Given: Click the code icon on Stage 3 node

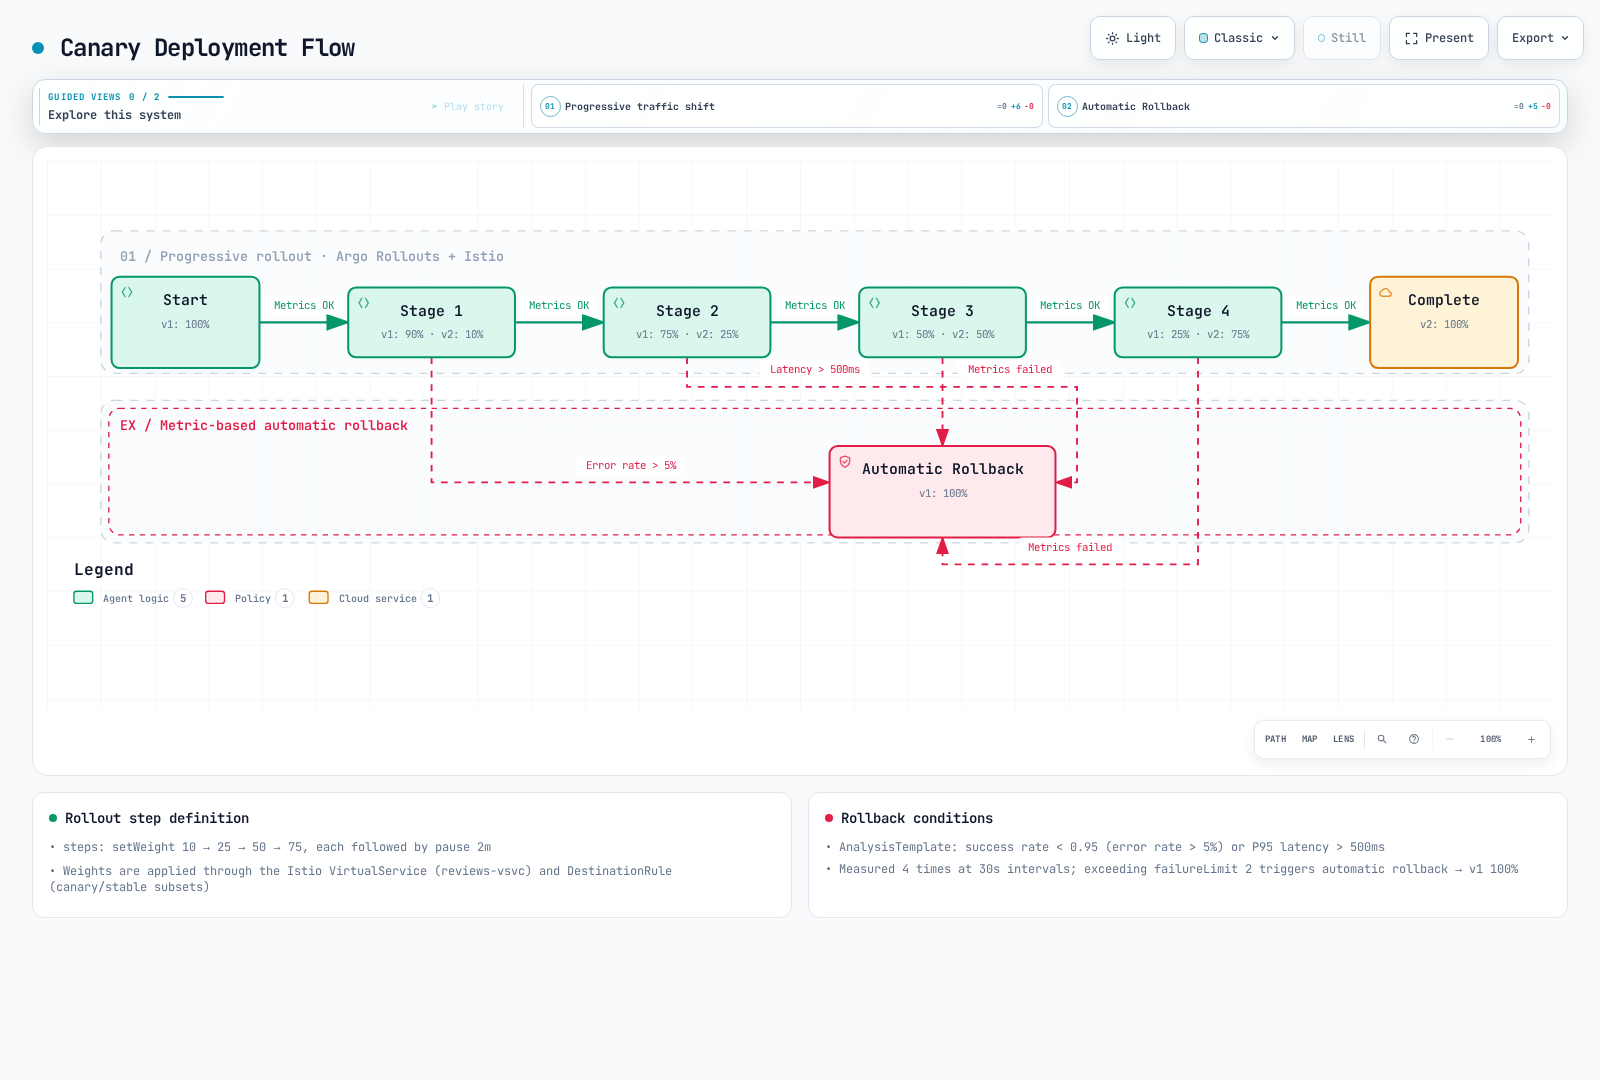Looking at the screenshot, I should coord(875,303).
